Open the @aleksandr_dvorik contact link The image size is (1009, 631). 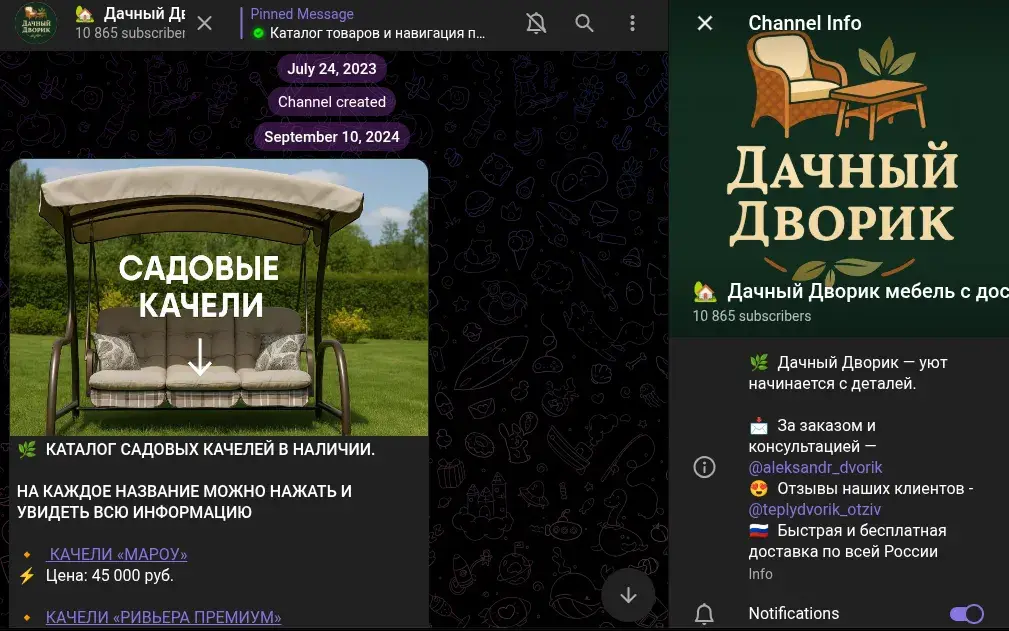pos(815,467)
